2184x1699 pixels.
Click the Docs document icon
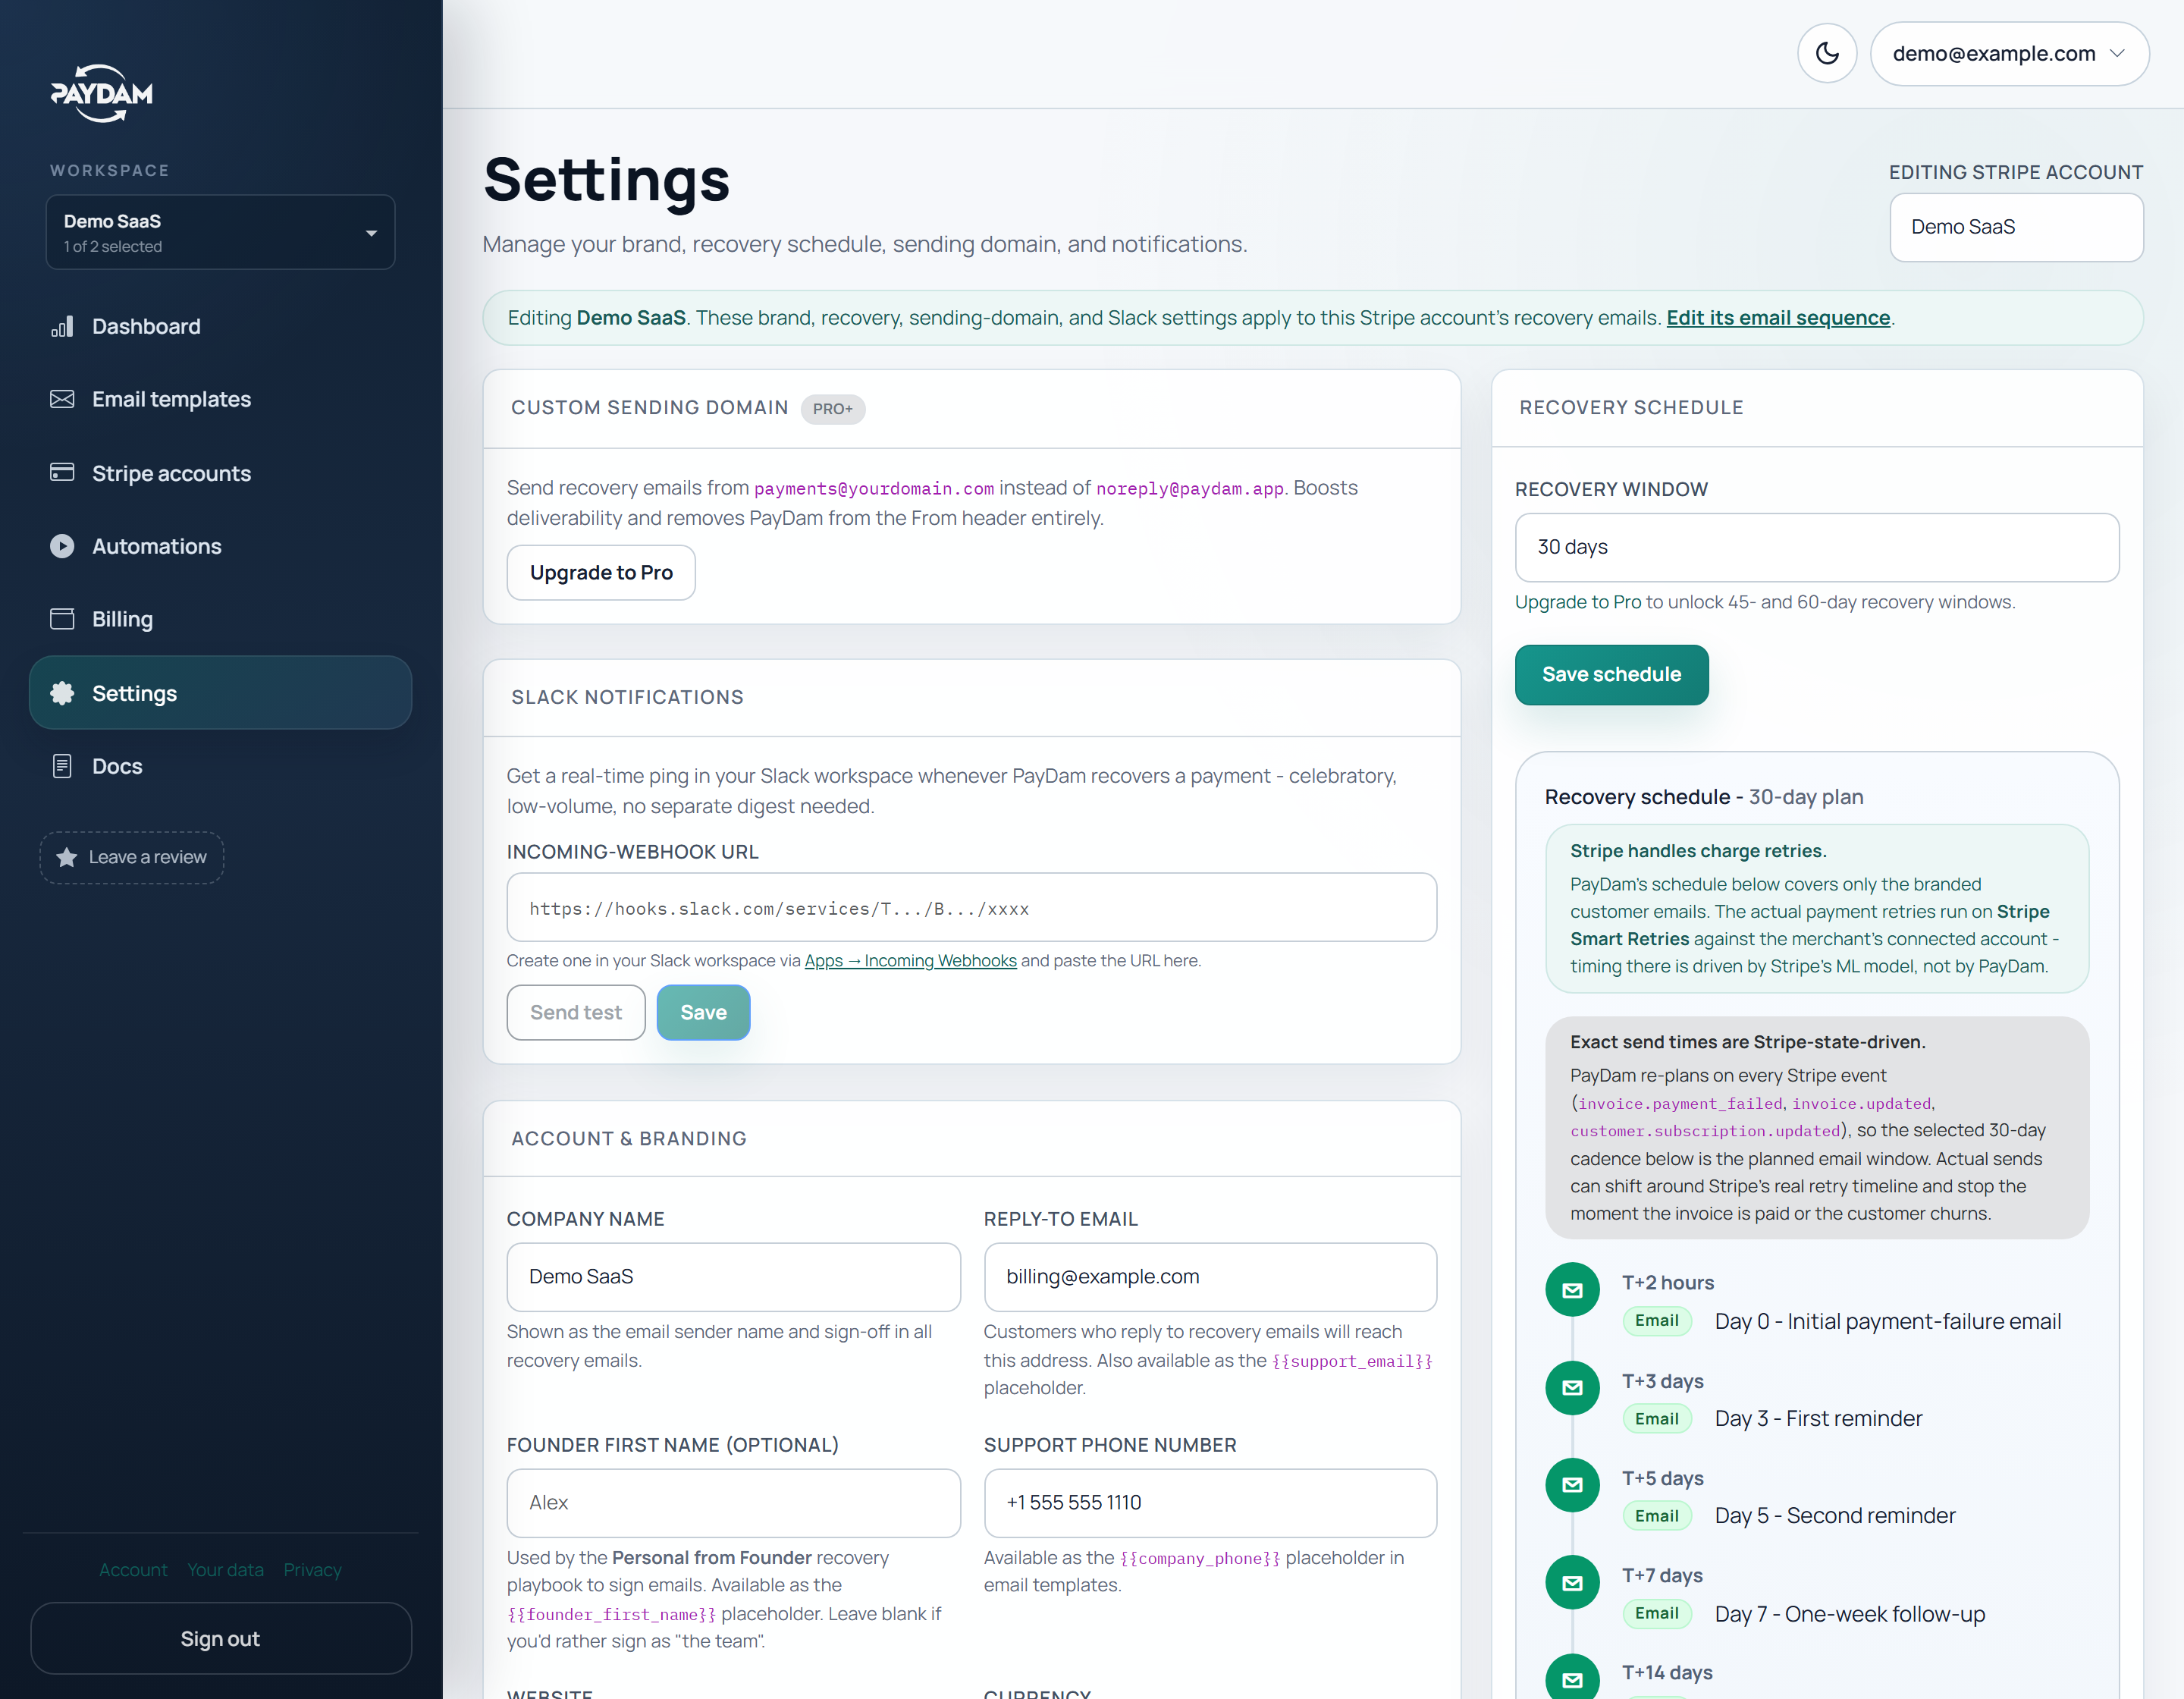(x=62, y=766)
